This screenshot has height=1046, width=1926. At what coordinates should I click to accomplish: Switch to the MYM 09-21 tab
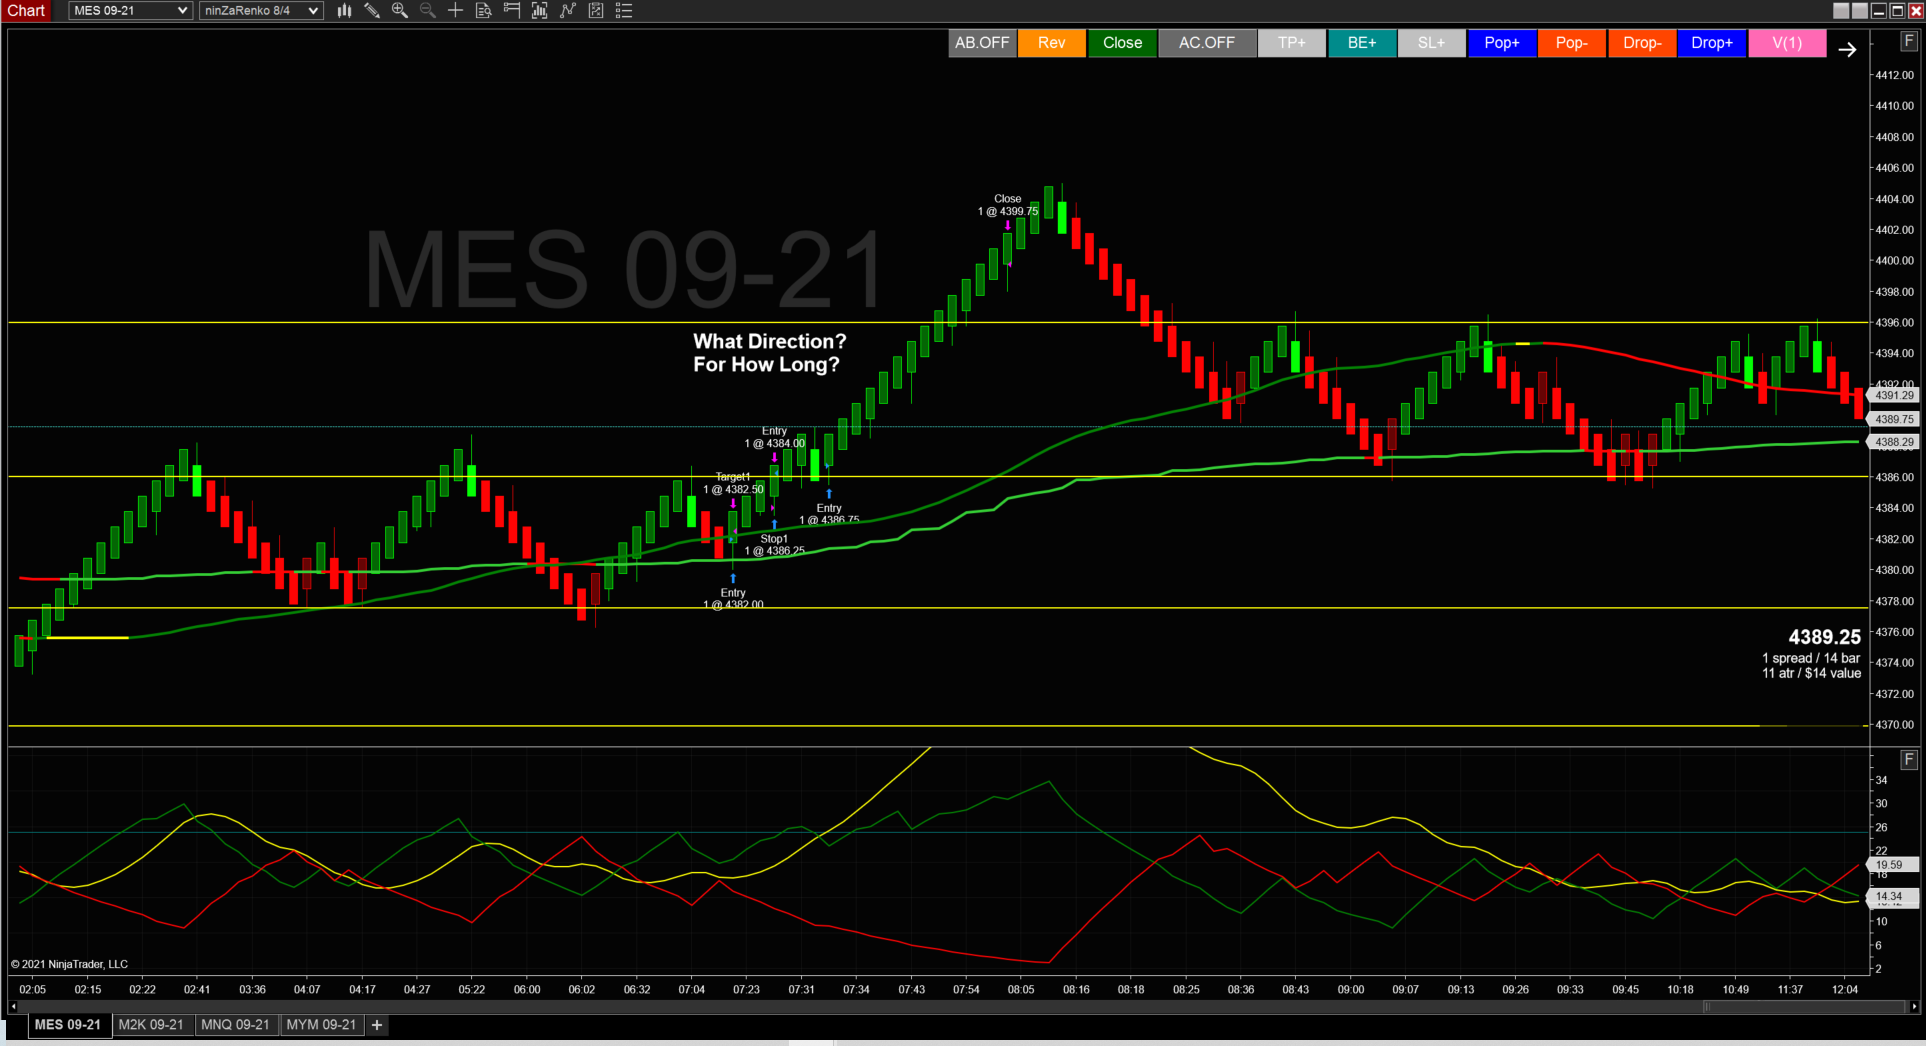[x=321, y=1025]
